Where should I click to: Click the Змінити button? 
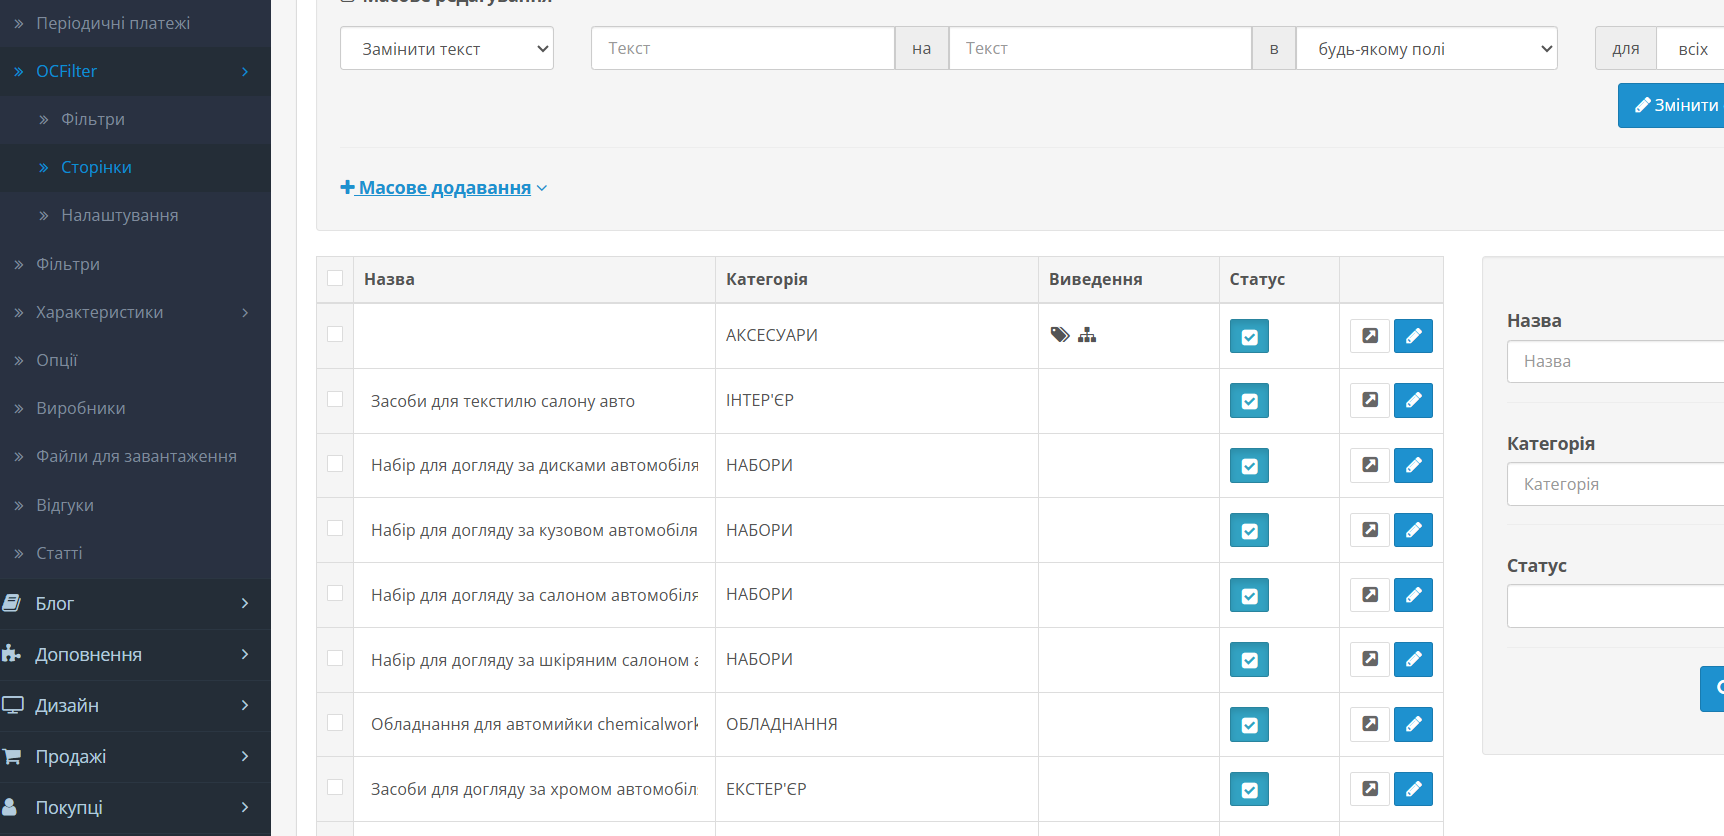(1675, 105)
